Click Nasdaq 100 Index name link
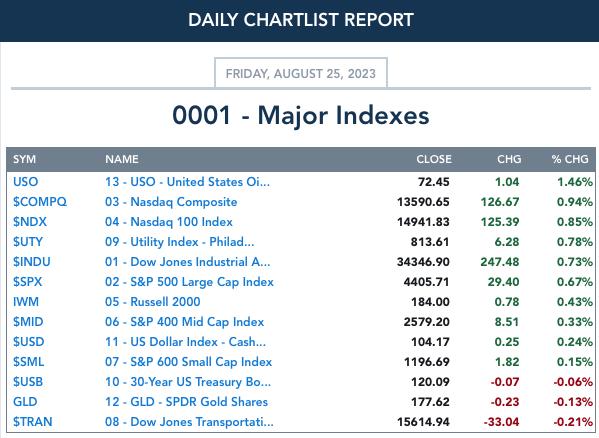This screenshot has width=599, height=438. (169, 222)
